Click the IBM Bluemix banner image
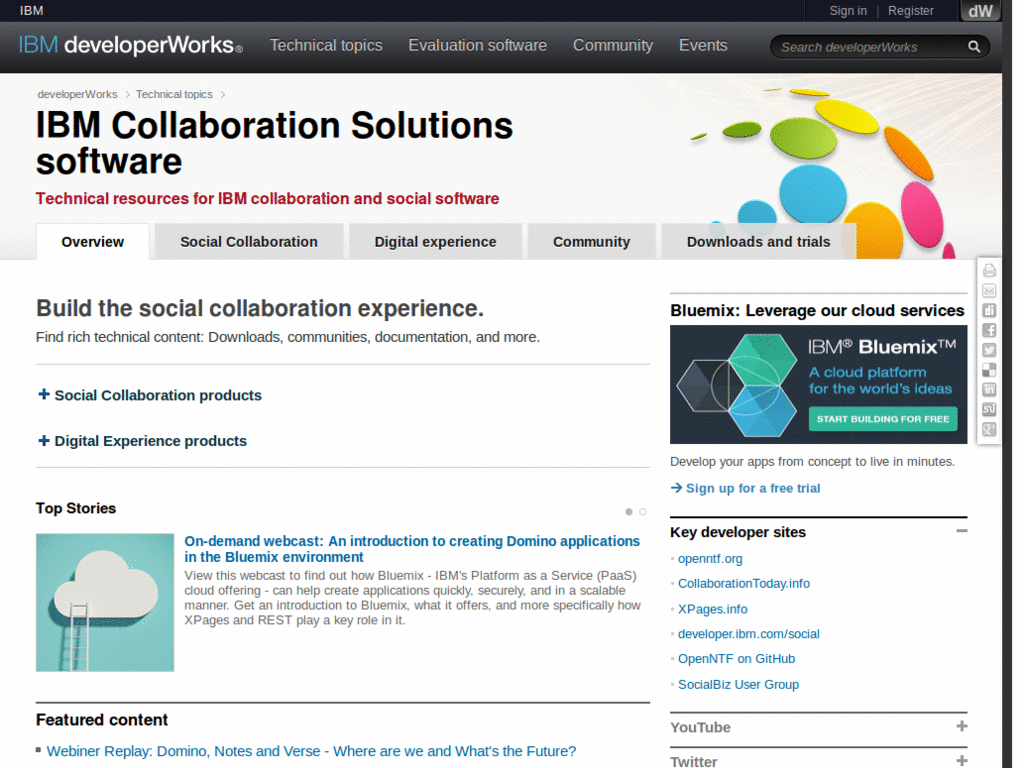 tap(818, 385)
